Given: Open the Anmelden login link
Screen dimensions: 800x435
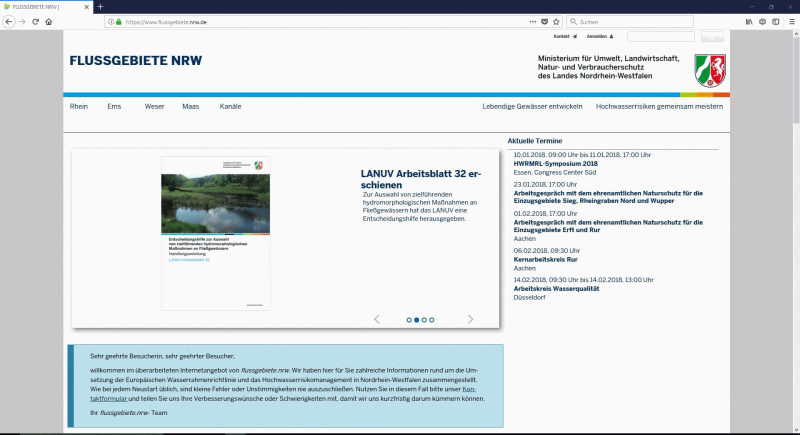Looking at the screenshot, I should [600, 36].
